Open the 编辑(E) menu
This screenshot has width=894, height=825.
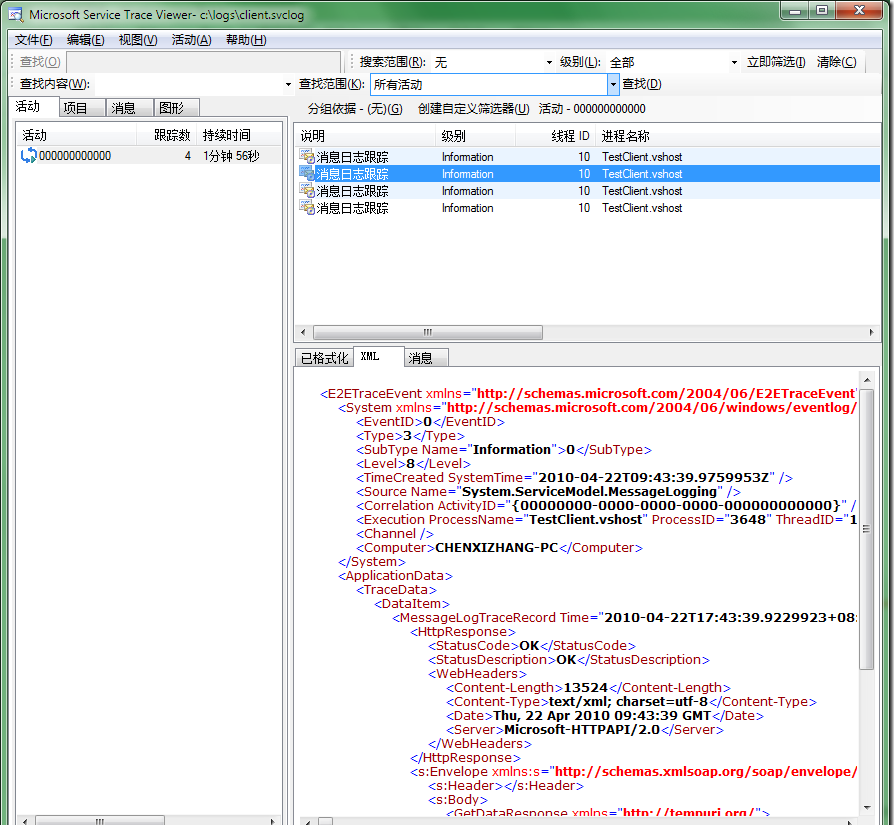pyautogui.click(x=86, y=40)
